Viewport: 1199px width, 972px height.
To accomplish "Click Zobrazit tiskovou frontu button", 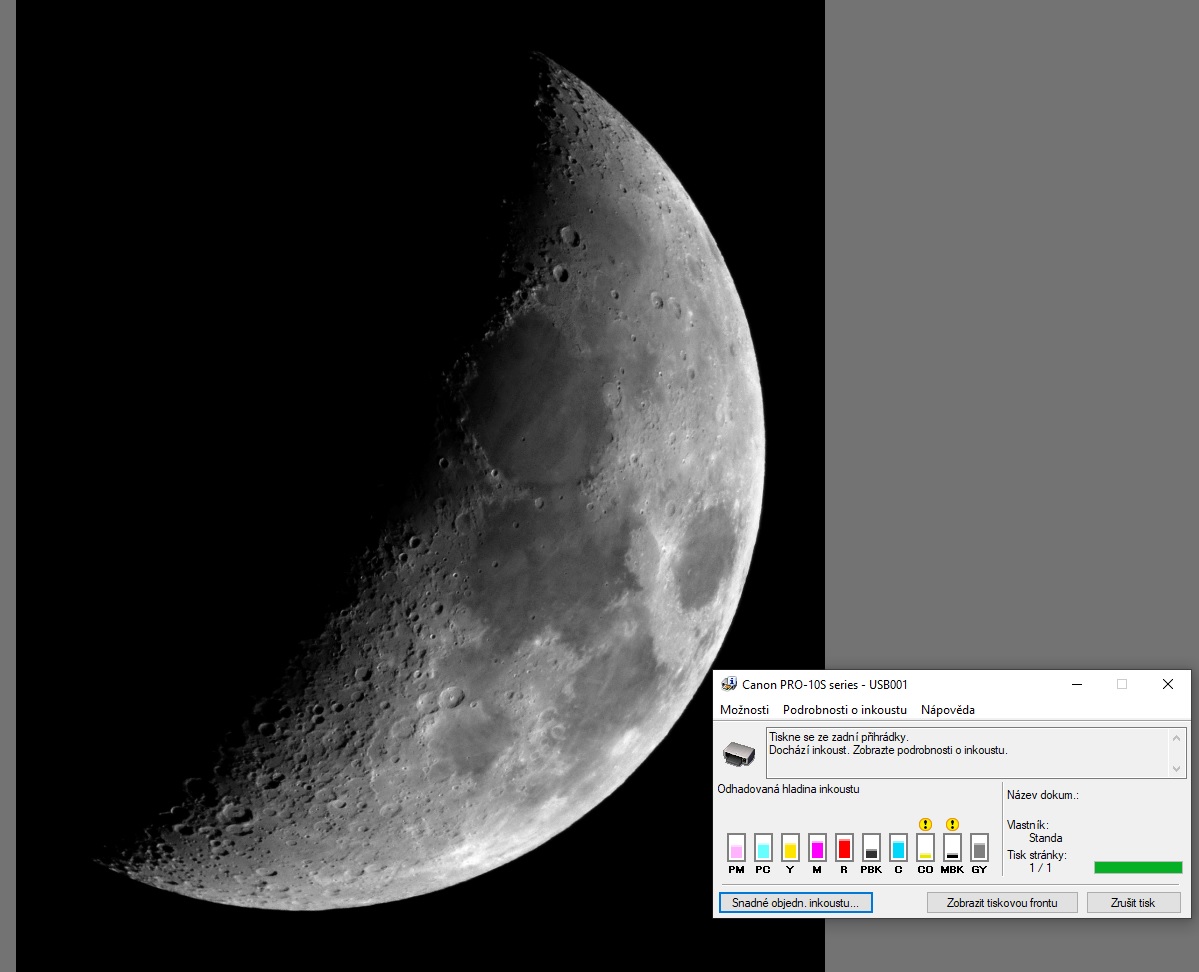I will coord(1001,903).
